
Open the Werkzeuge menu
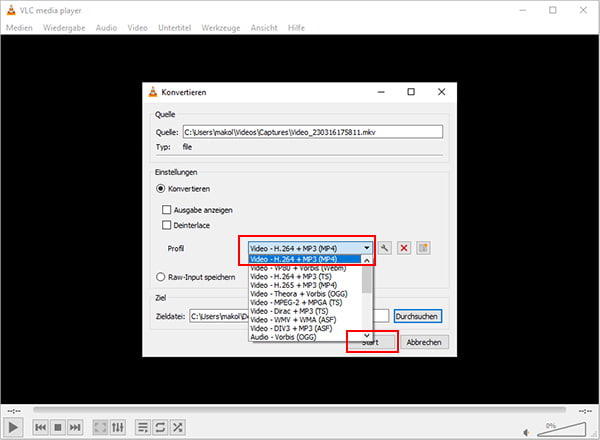coord(221,28)
